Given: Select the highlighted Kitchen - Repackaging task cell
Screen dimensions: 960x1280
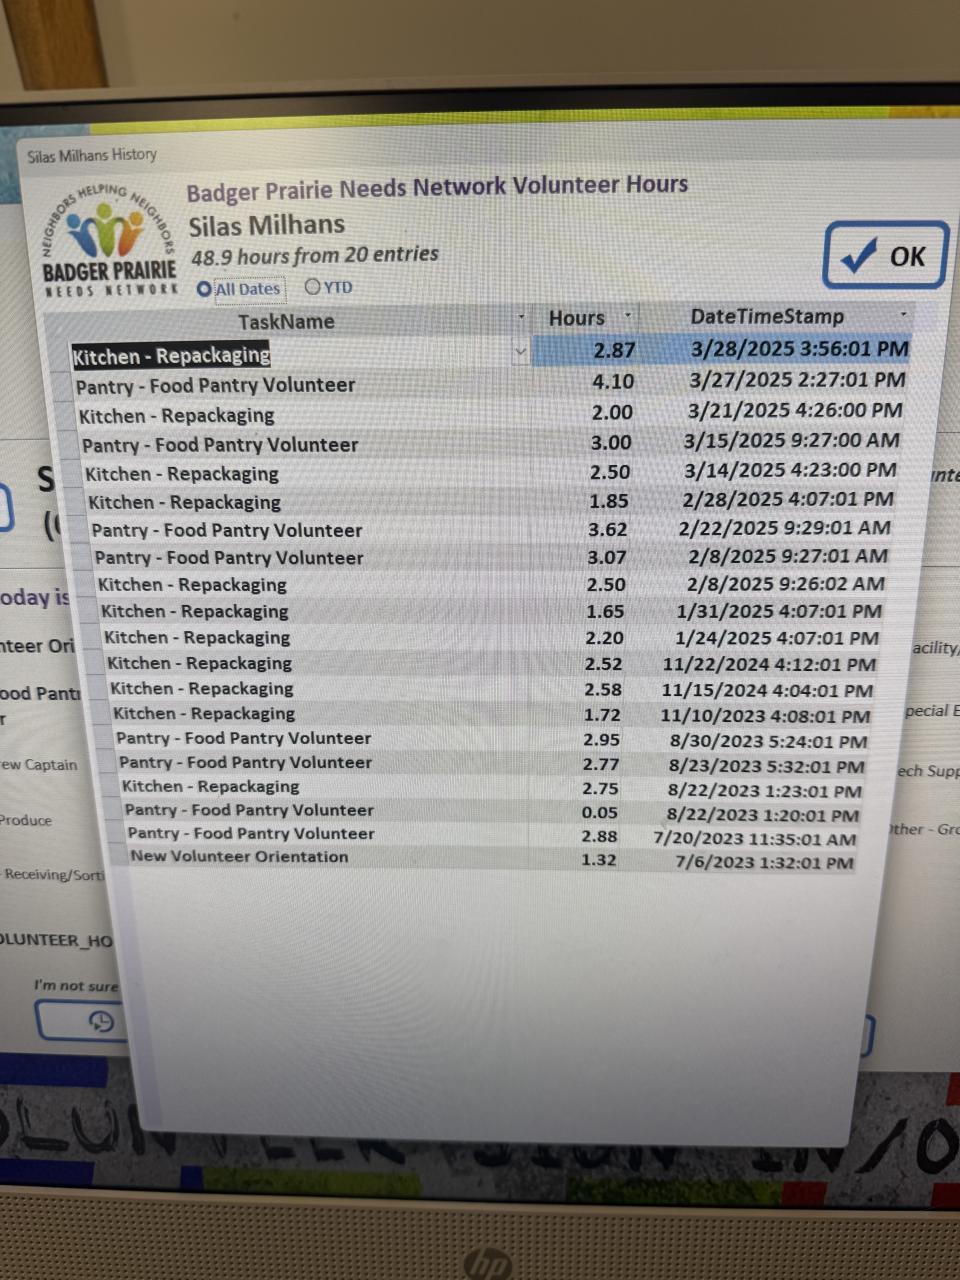Looking at the screenshot, I should point(171,356).
